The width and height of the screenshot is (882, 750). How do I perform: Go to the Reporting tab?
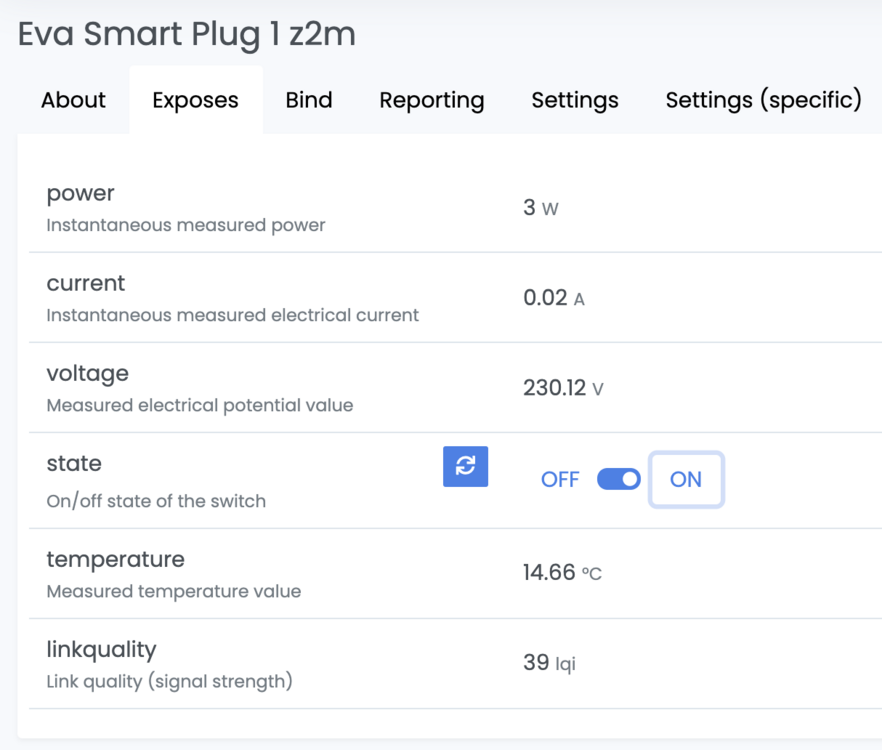tap(431, 100)
